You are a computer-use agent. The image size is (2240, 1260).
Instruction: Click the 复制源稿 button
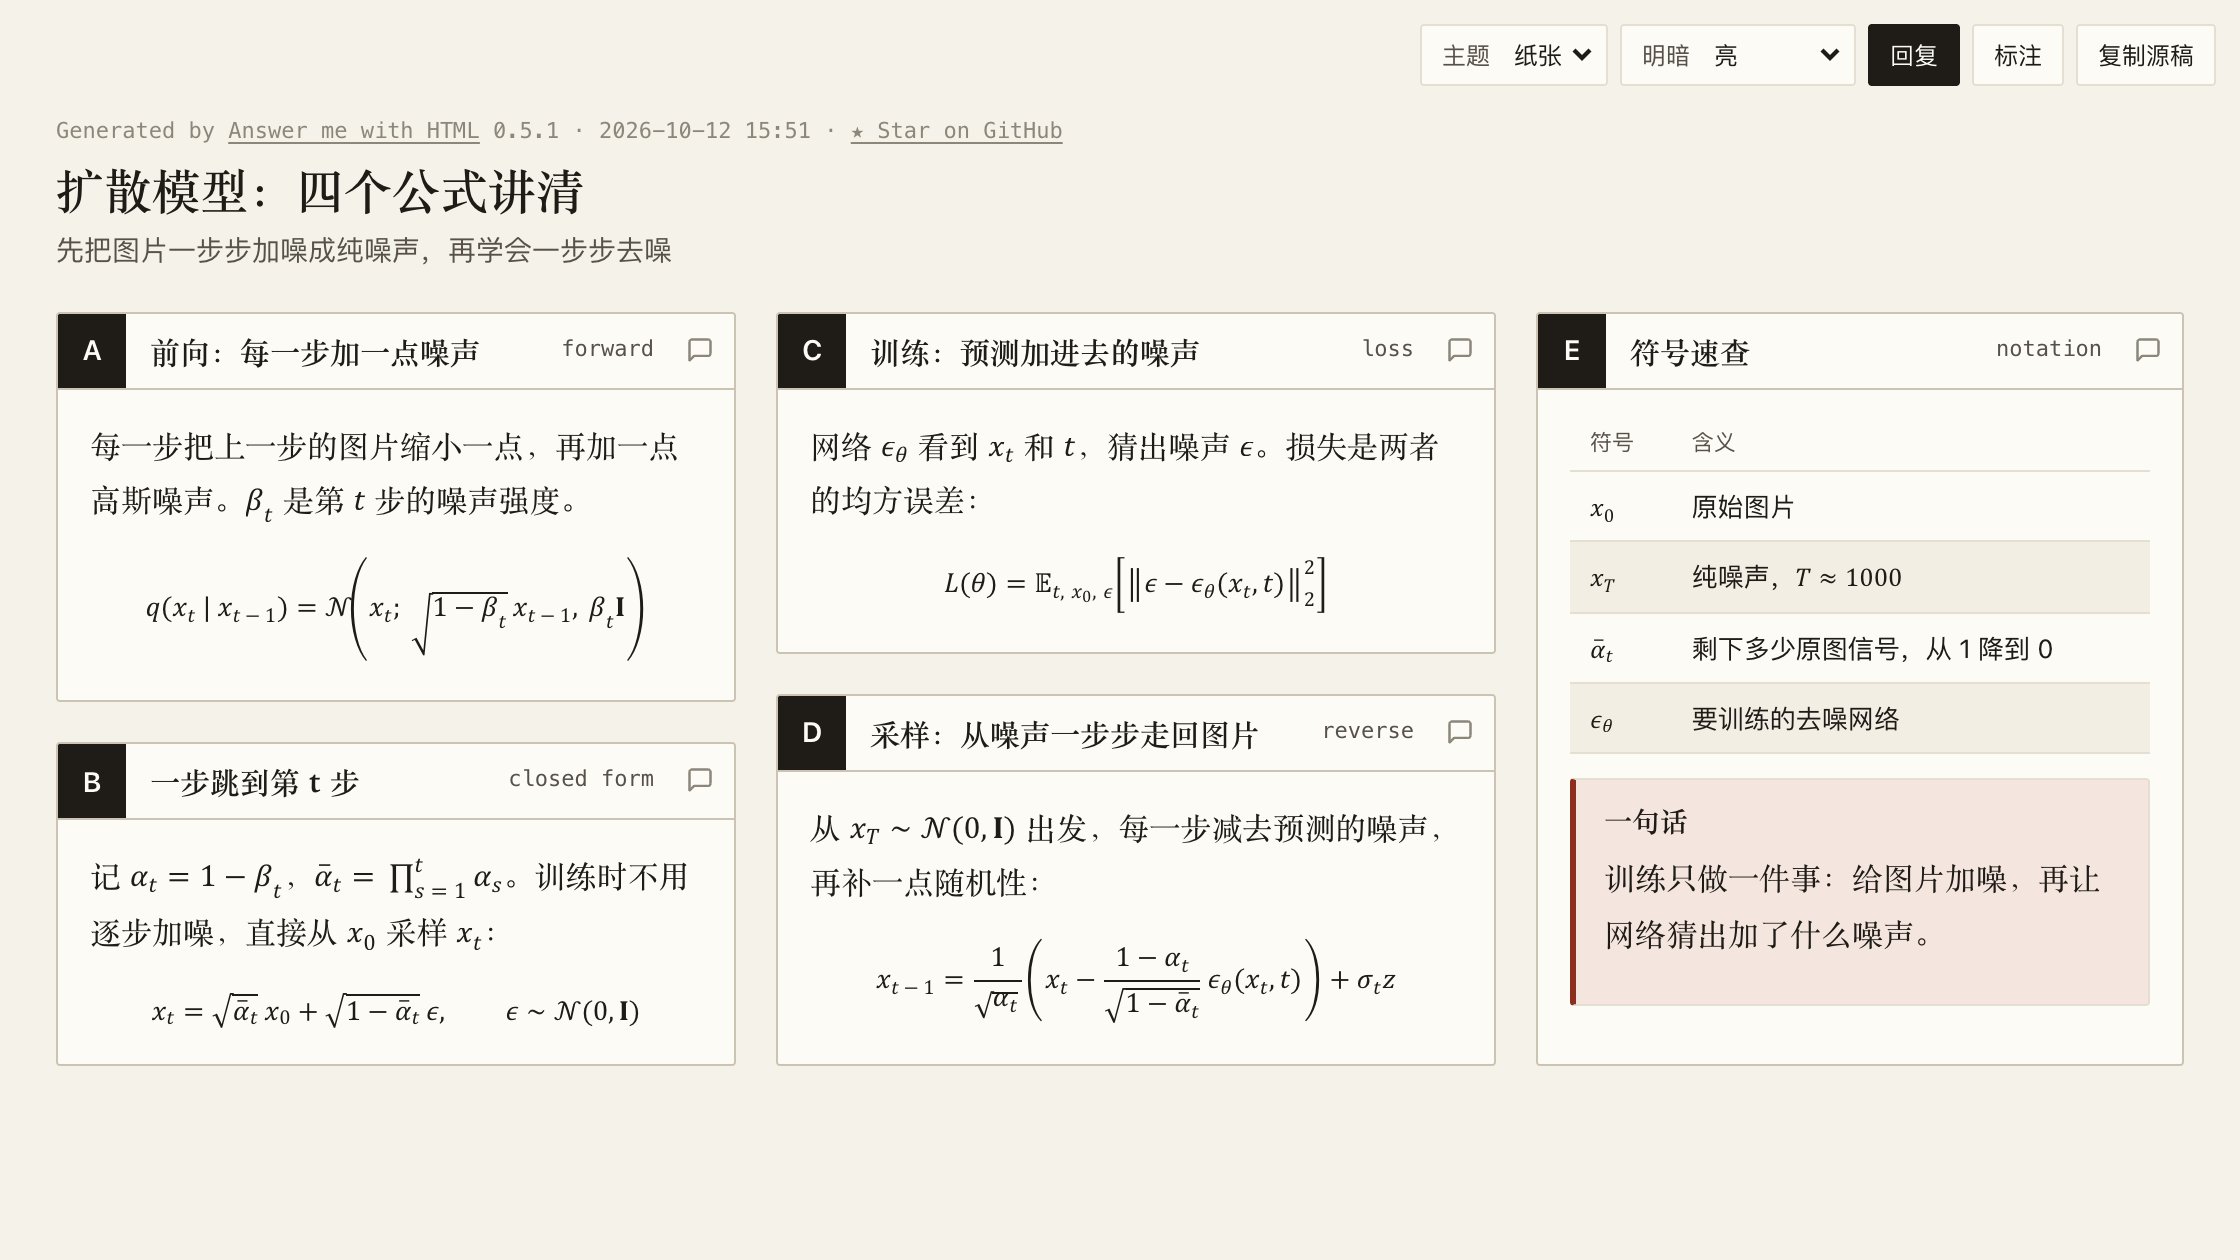point(2146,55)
